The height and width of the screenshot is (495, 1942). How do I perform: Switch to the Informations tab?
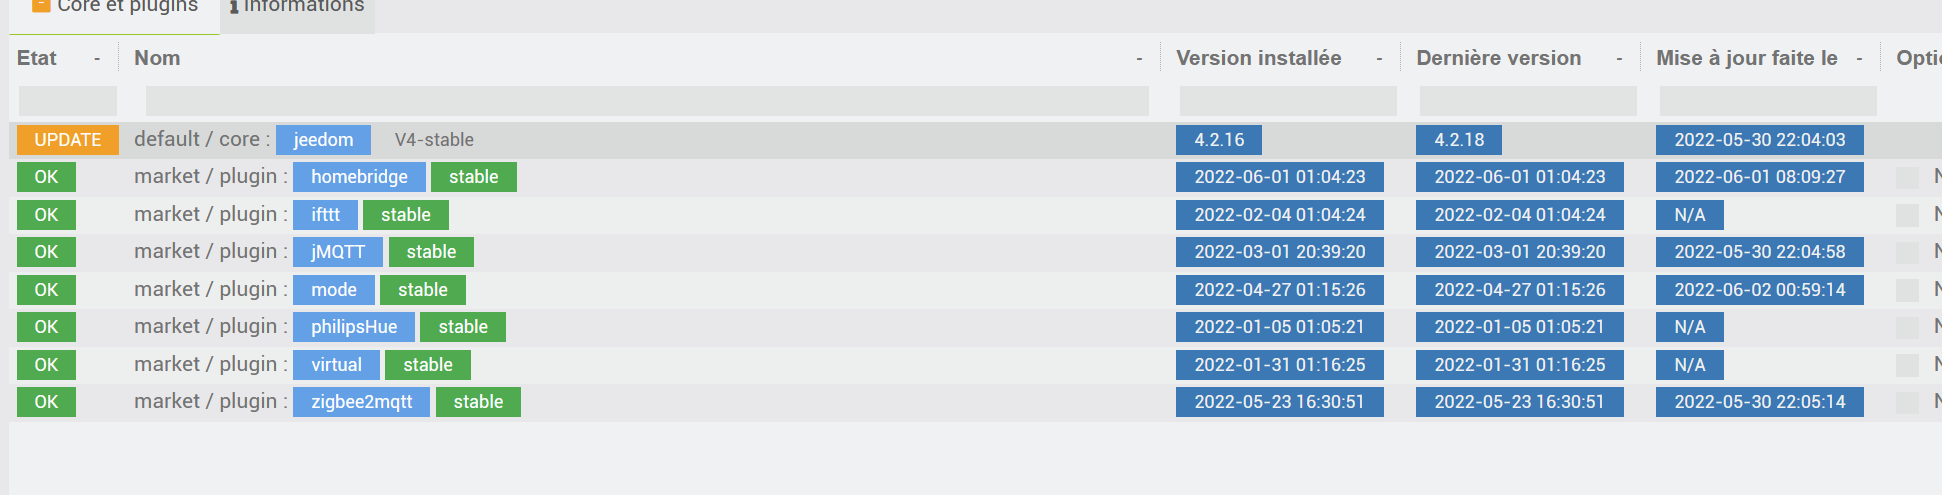pos(297,10)
